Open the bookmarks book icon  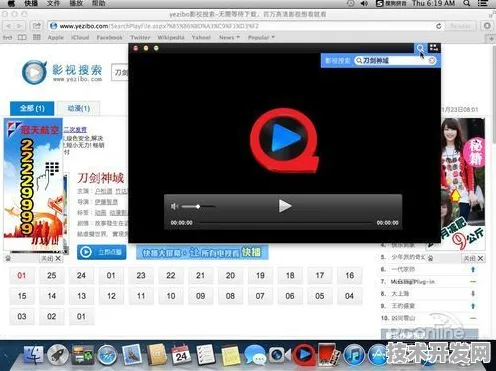22,37
